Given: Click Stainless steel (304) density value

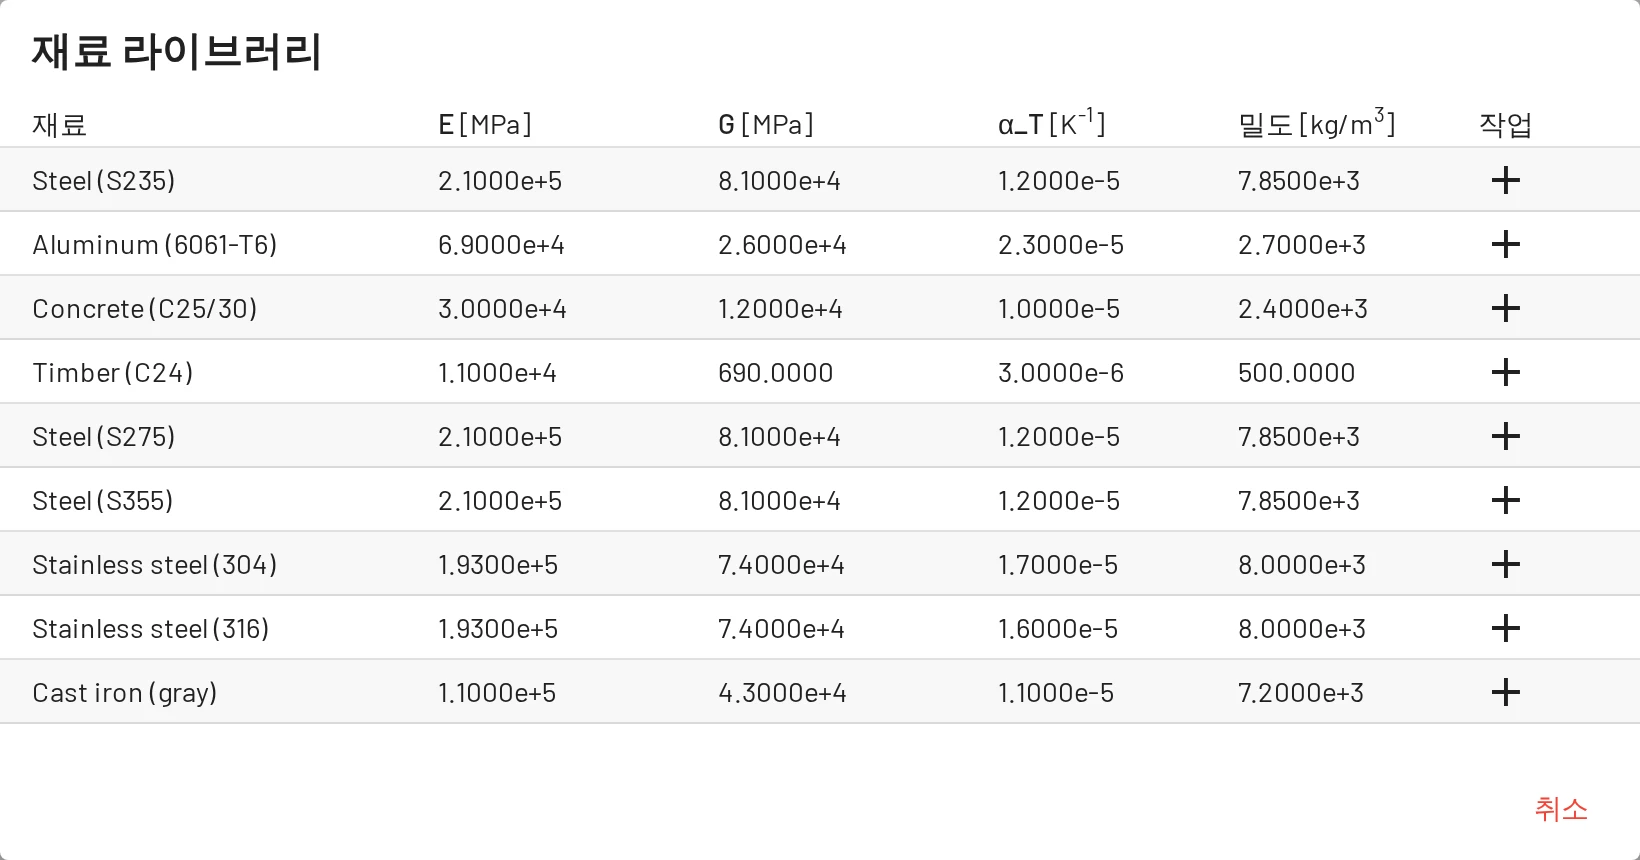Looking at the screenshot, I should 1302,565.
